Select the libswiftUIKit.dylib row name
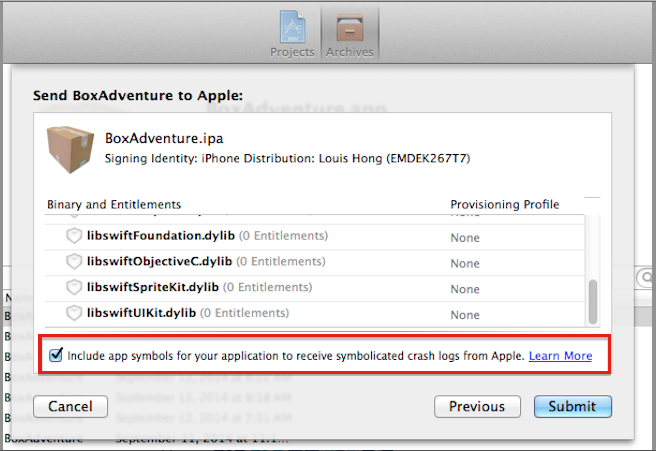The width and height of the screenshot is (656, 451). (x=141, y=313)
